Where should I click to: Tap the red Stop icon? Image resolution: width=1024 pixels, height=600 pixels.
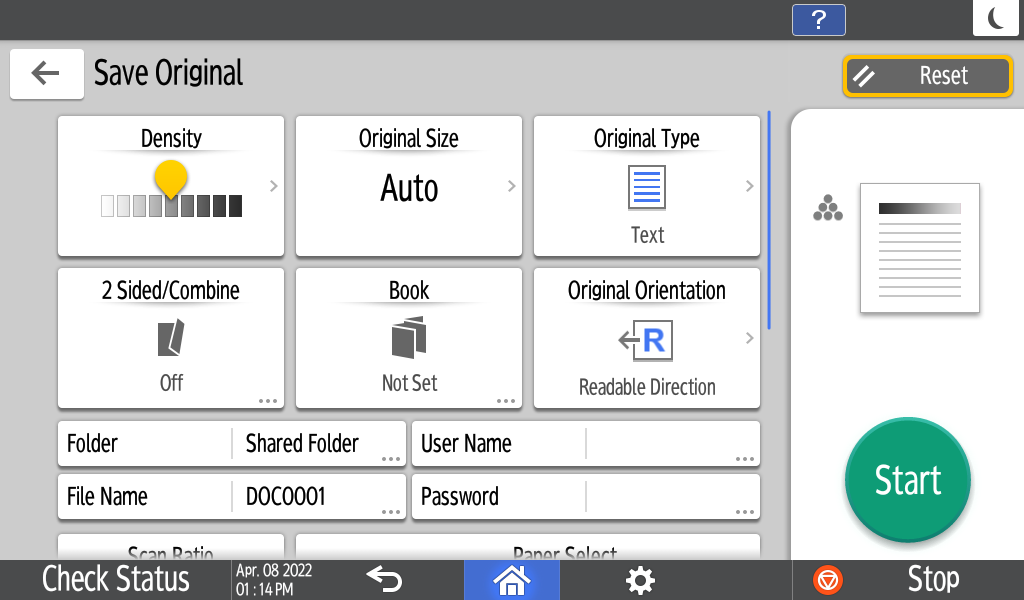click(x=828, y=580)
